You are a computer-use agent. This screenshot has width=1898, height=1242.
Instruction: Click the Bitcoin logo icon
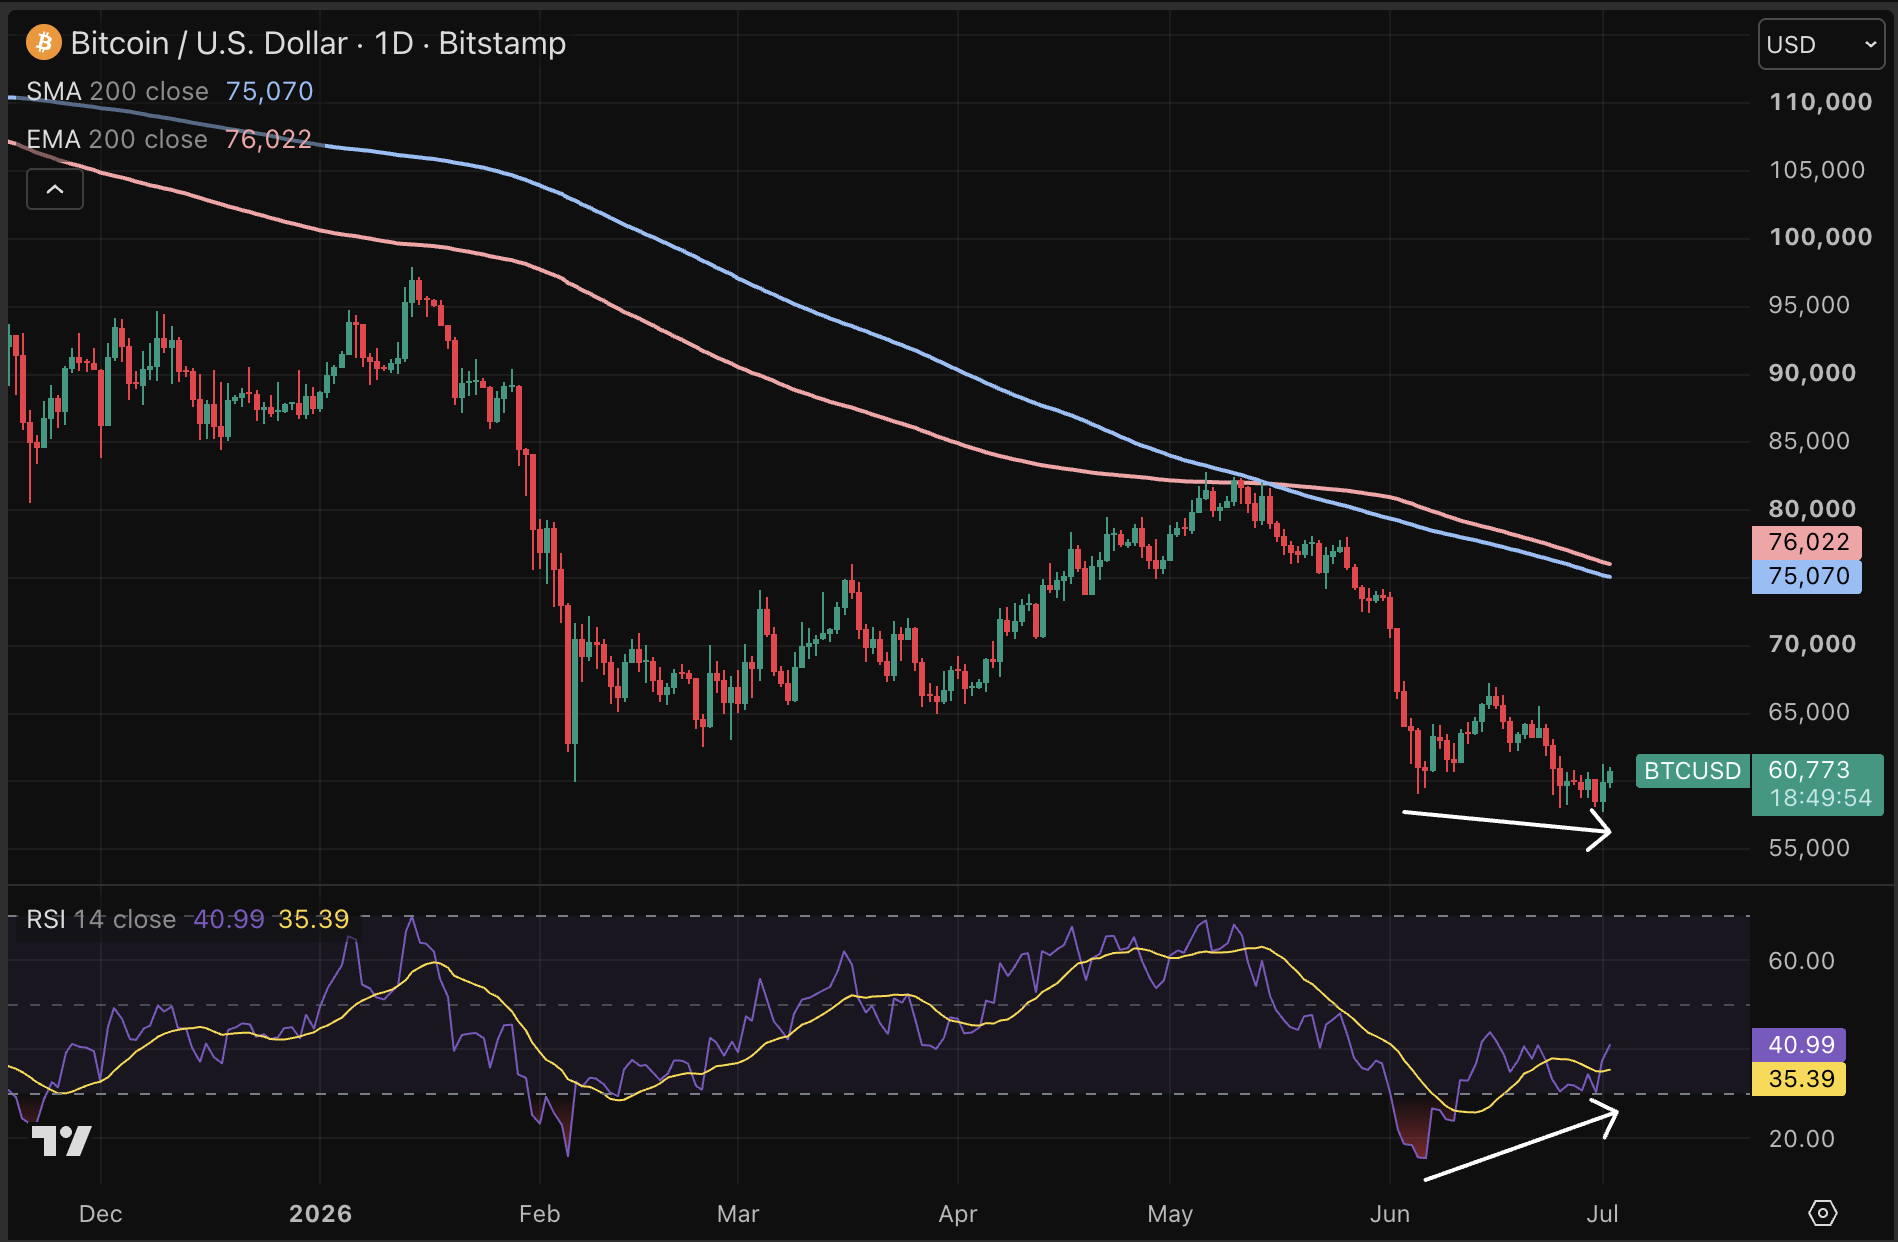pyautogui.click(x=43, y=43)
